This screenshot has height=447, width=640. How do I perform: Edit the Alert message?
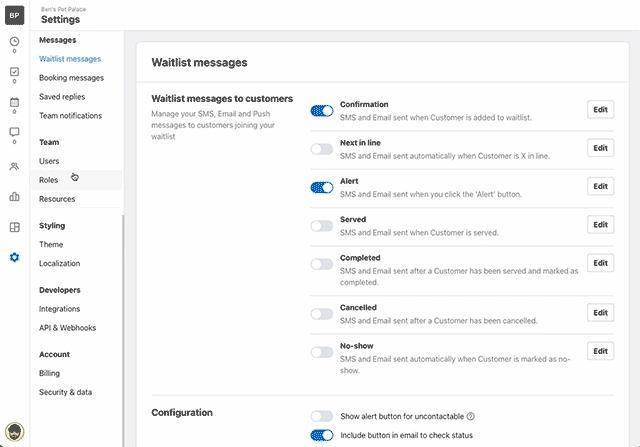(600, 186)
